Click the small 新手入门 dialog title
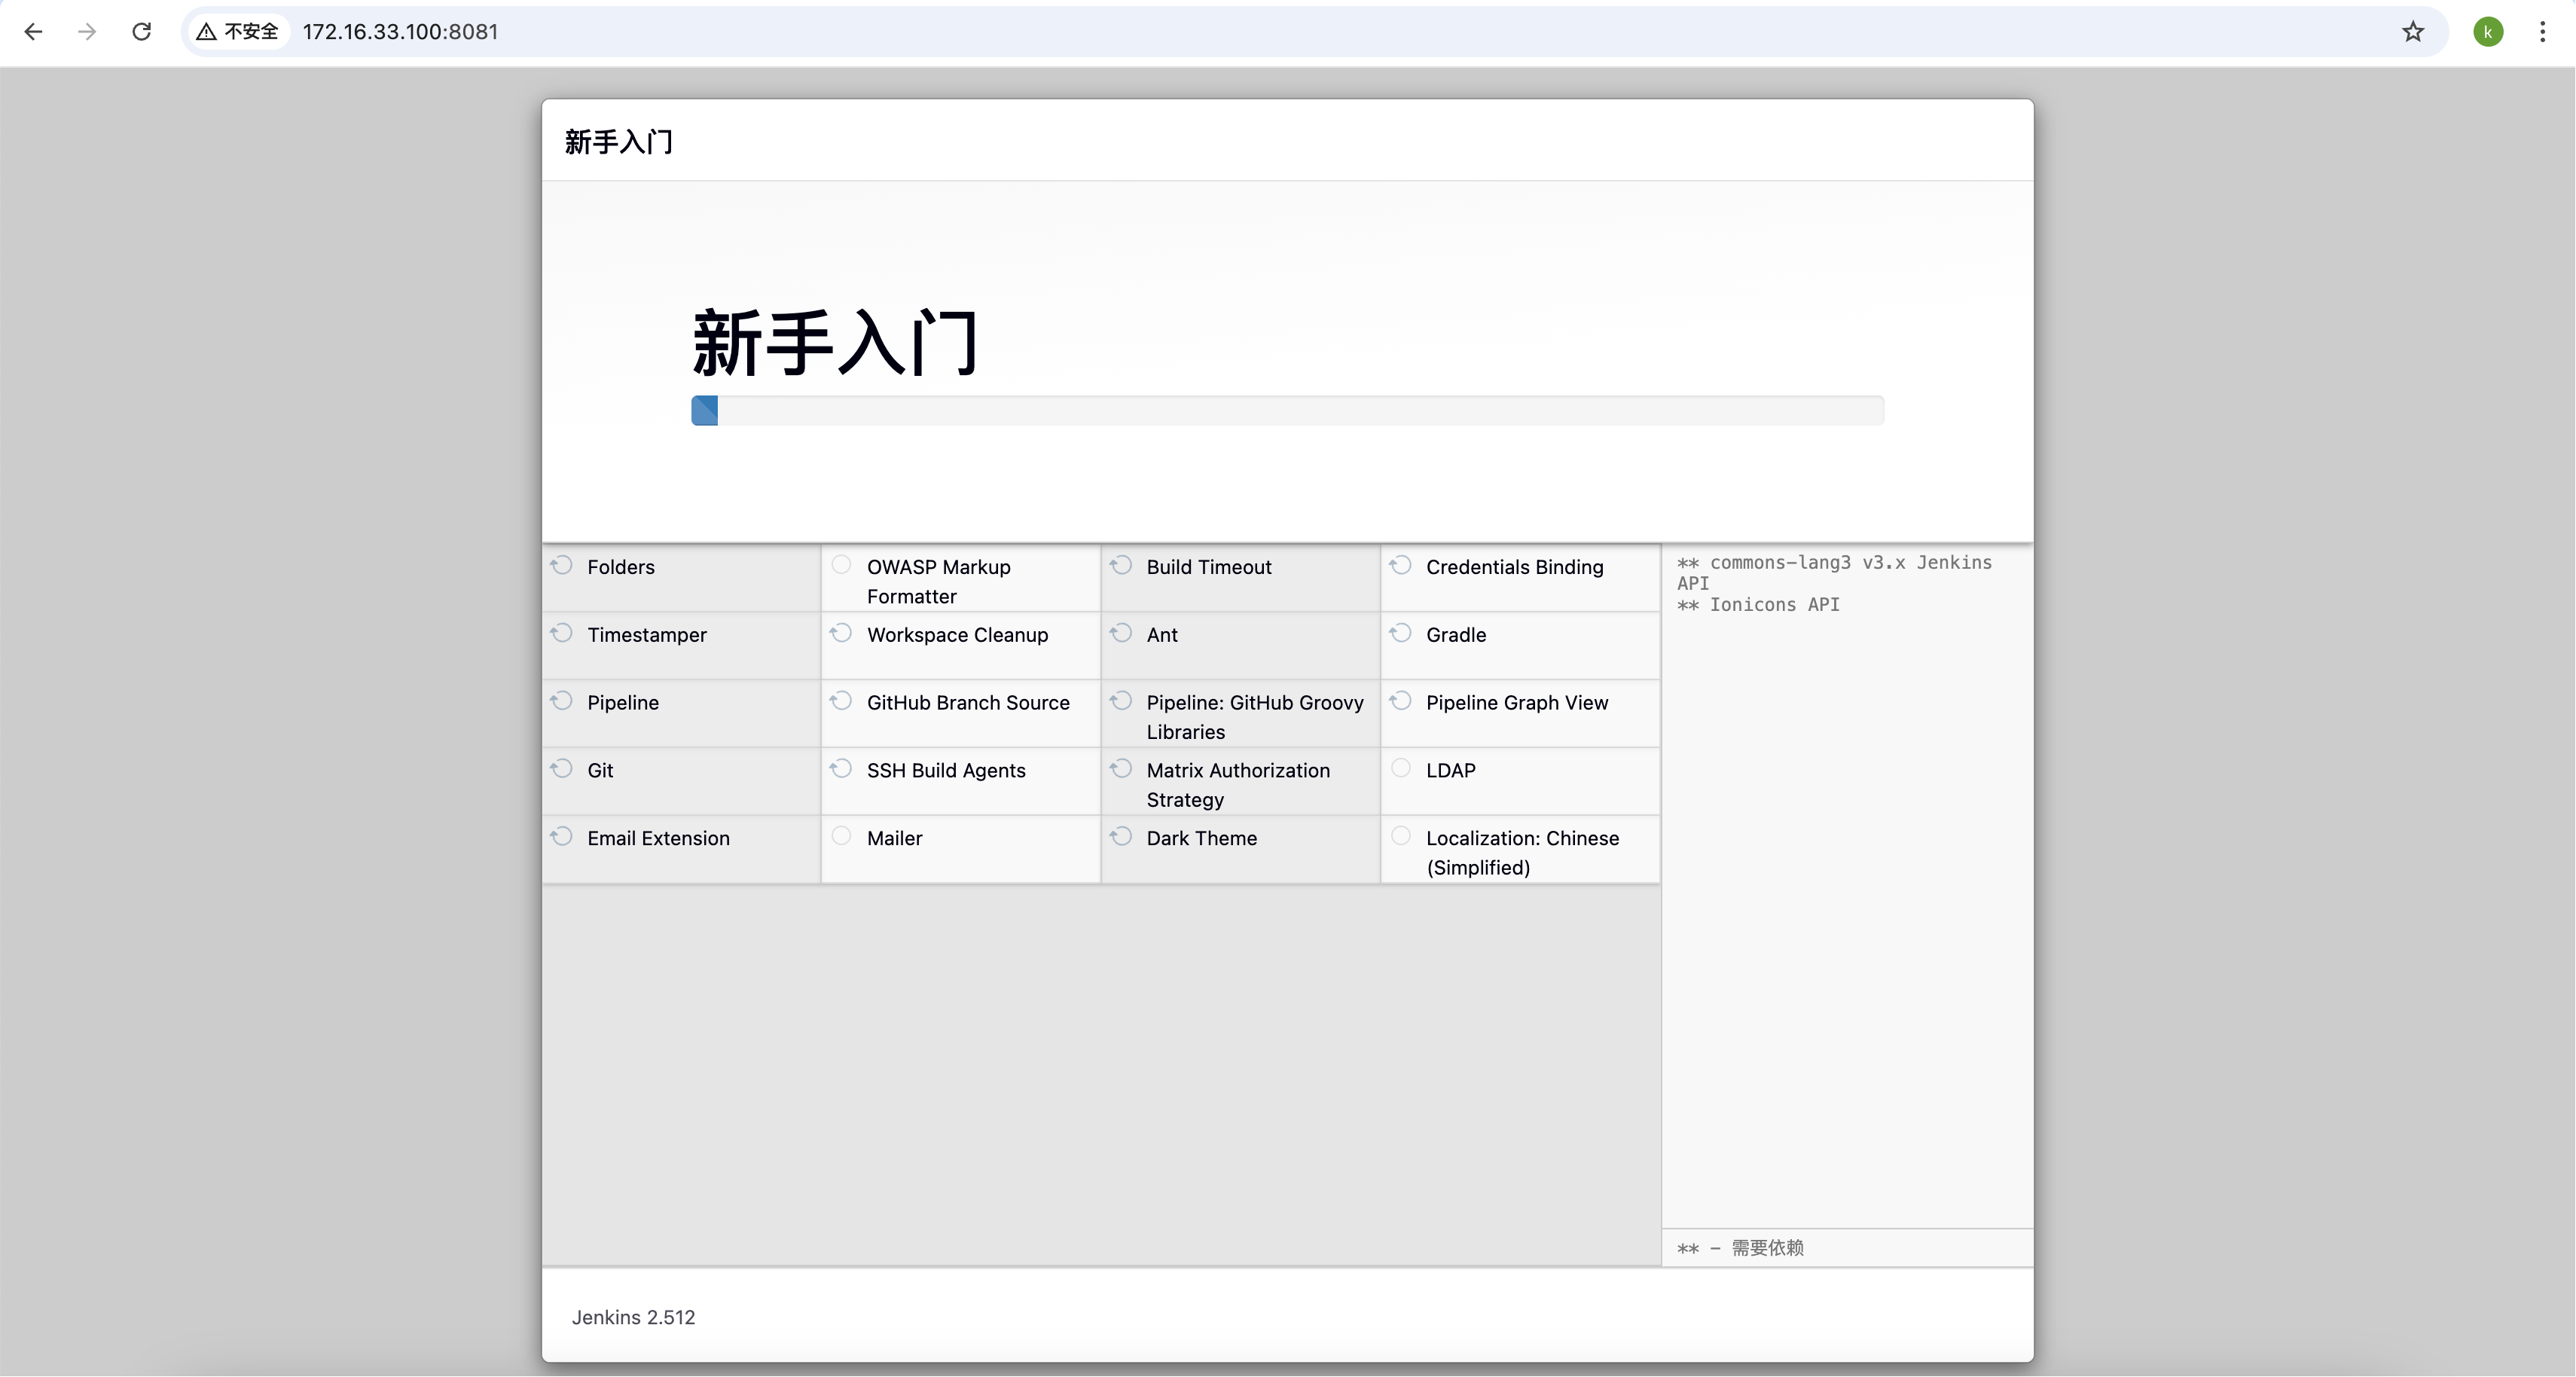 (618, 141)
